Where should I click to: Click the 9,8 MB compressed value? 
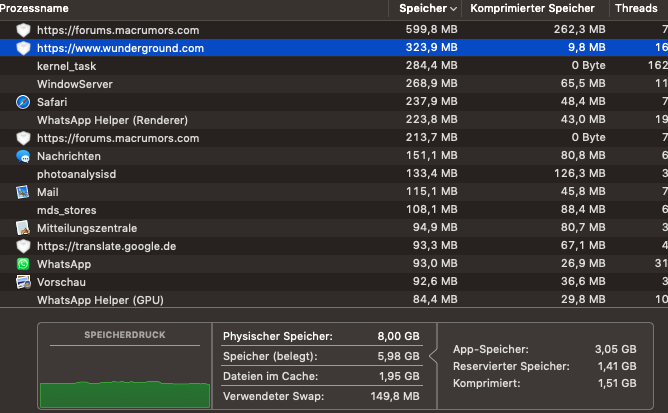(587, 47)
